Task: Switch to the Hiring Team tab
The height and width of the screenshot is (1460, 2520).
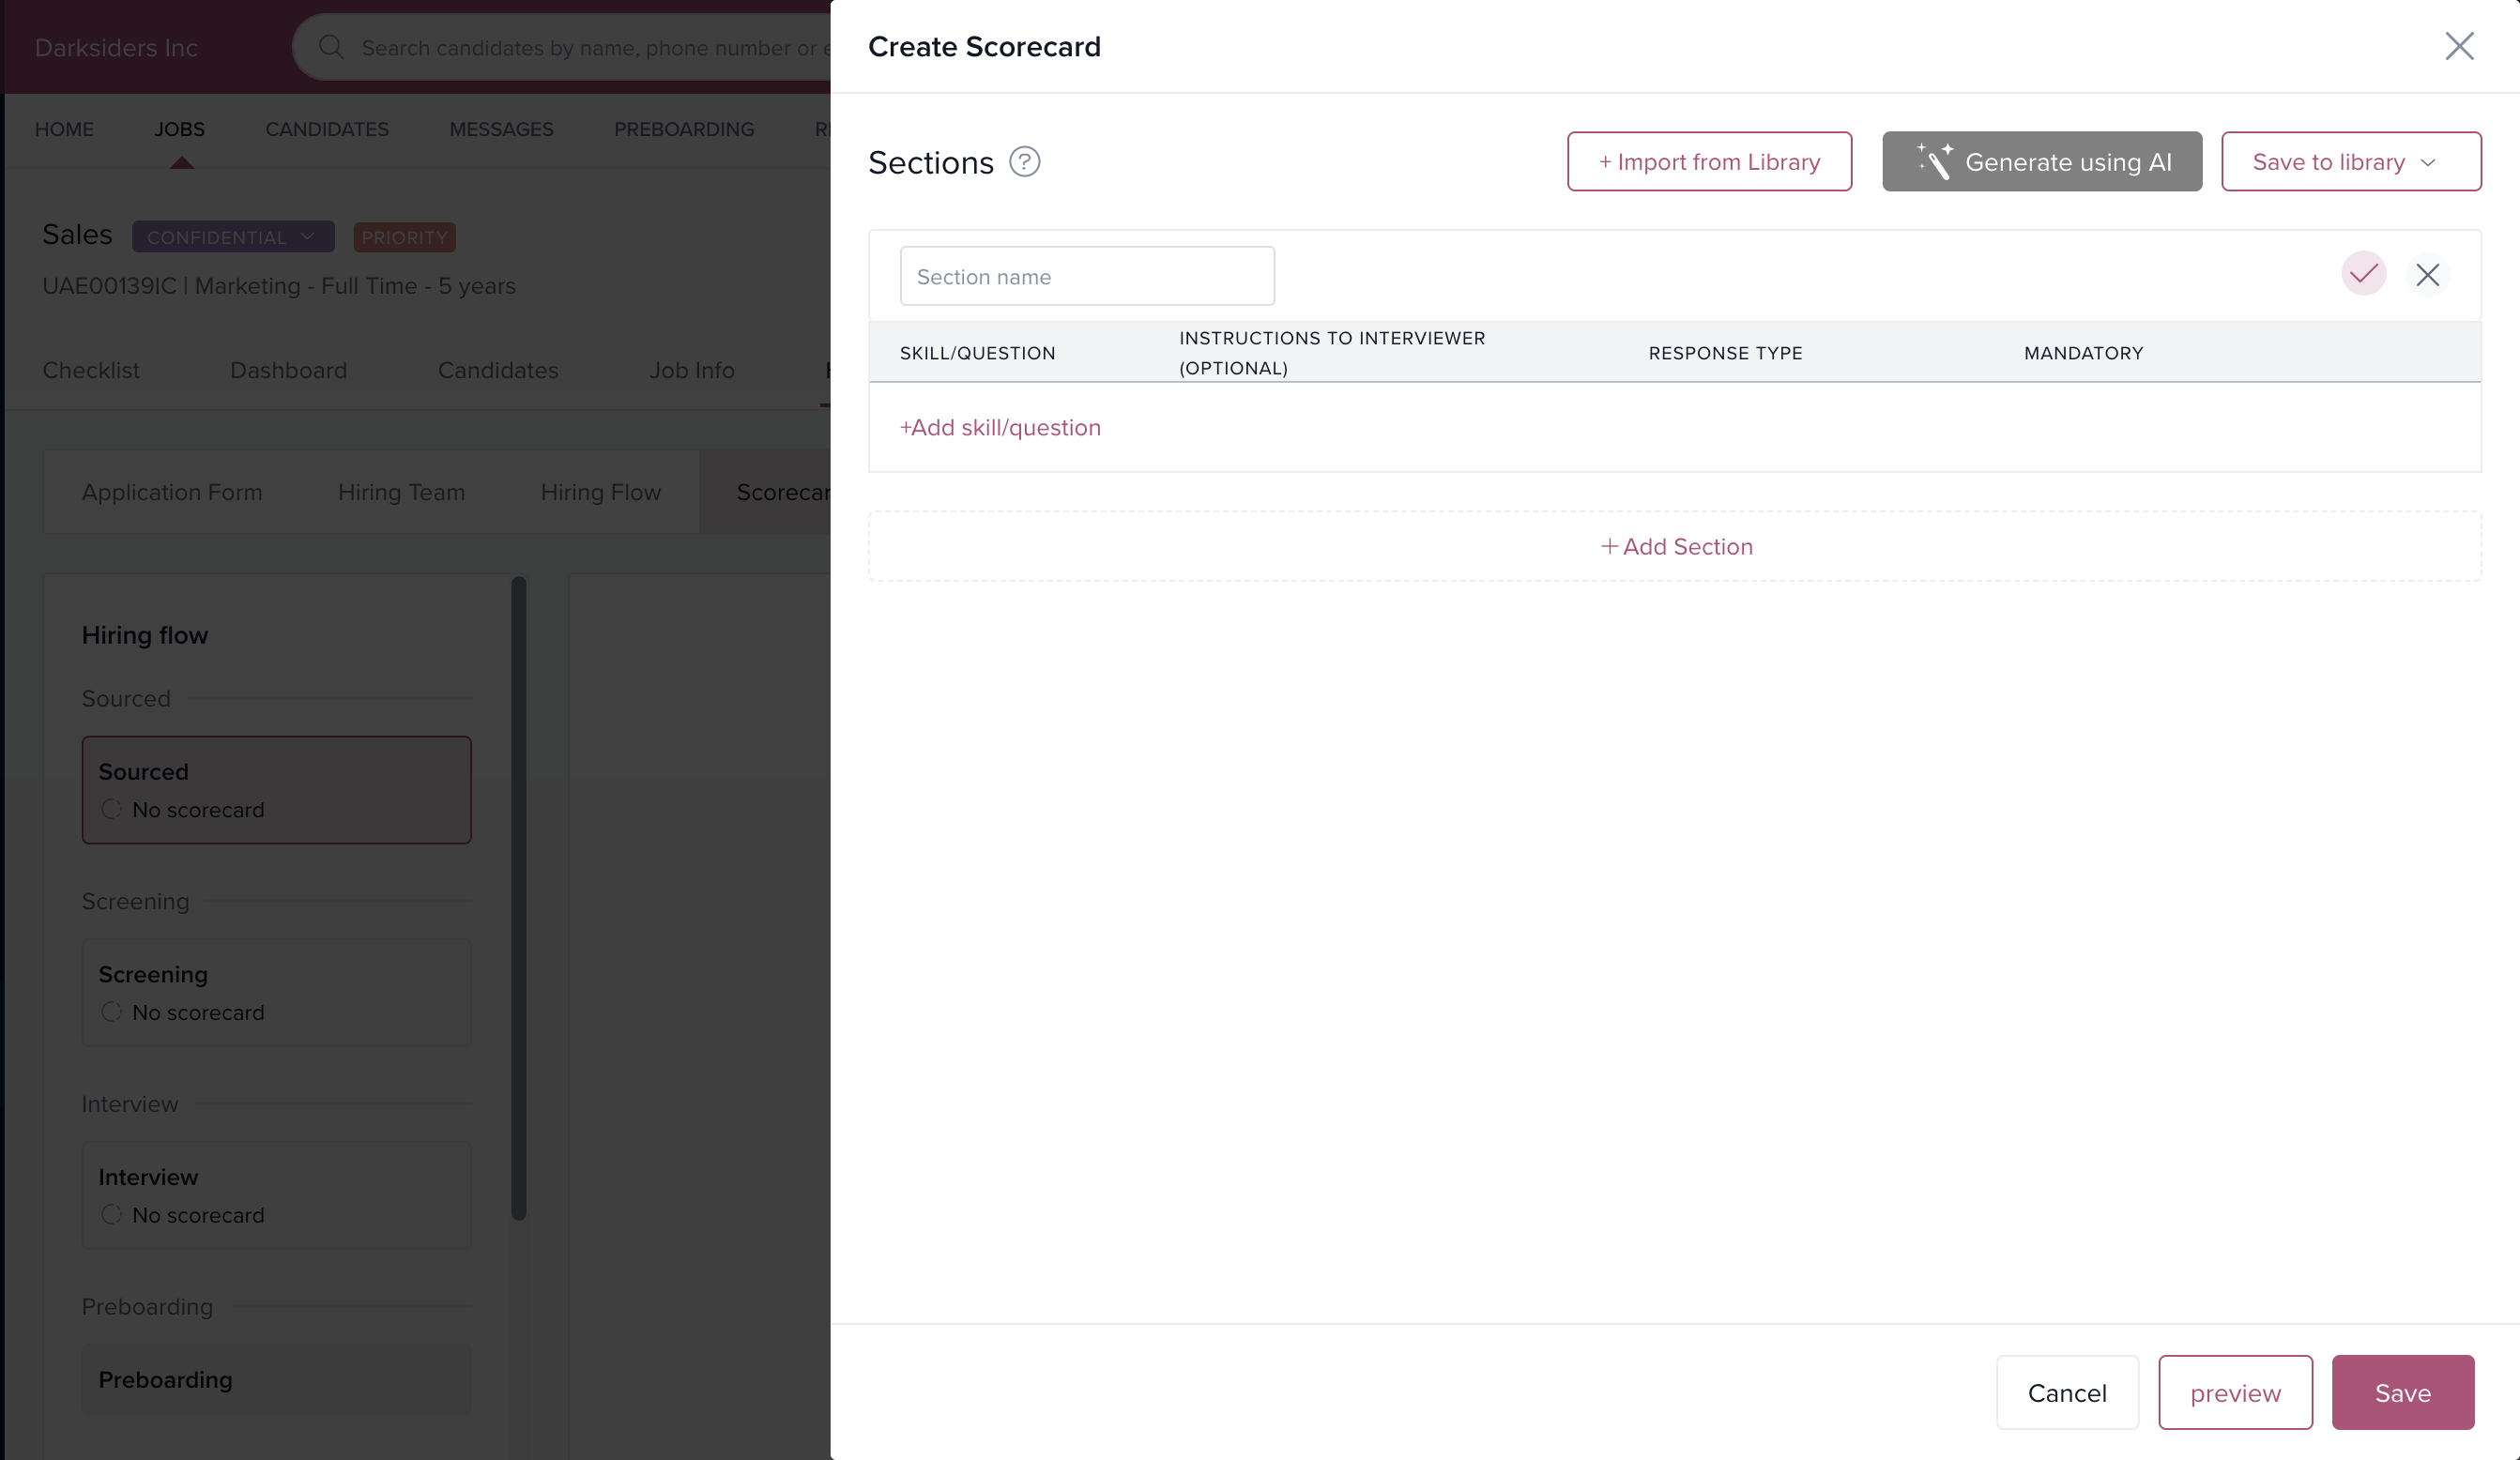Action: coord(401,492)
